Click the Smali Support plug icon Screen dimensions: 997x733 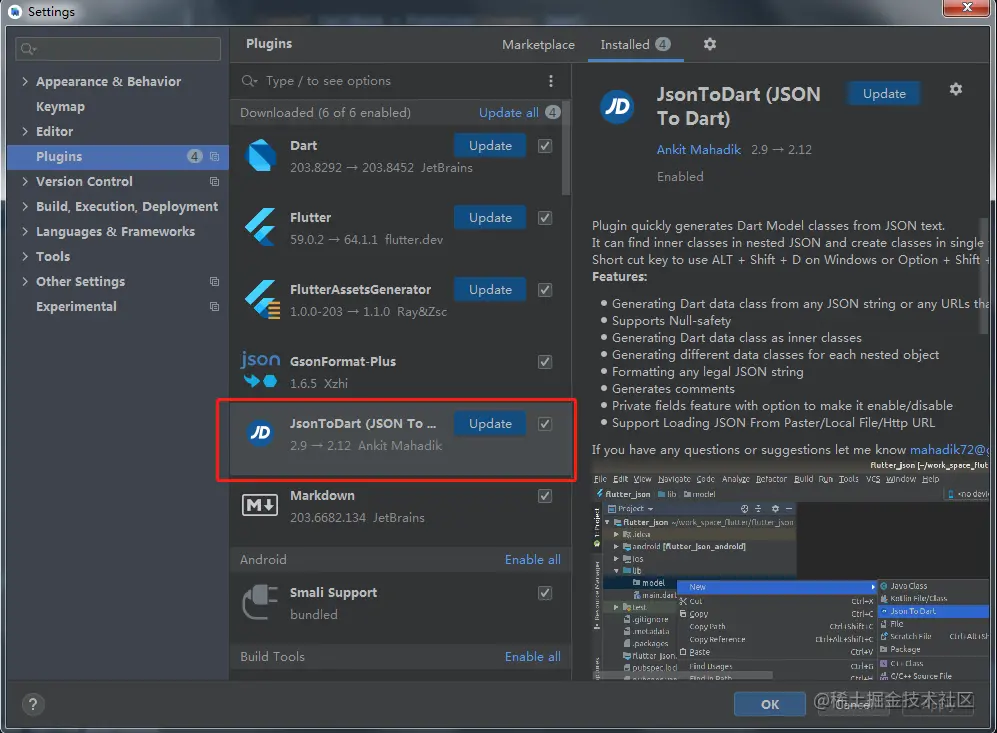click(260, 601)
